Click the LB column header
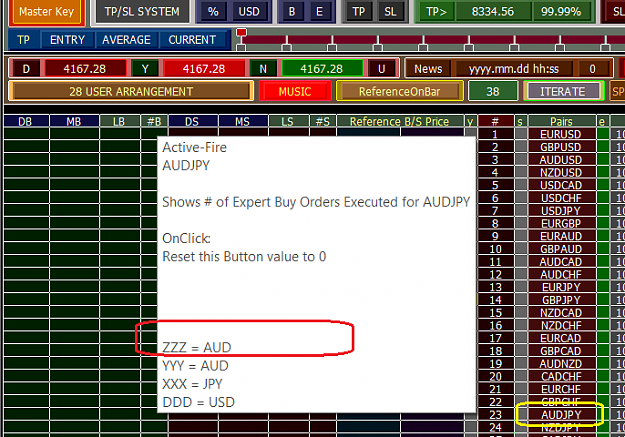 pyautogui.click(x=119, y=121)
